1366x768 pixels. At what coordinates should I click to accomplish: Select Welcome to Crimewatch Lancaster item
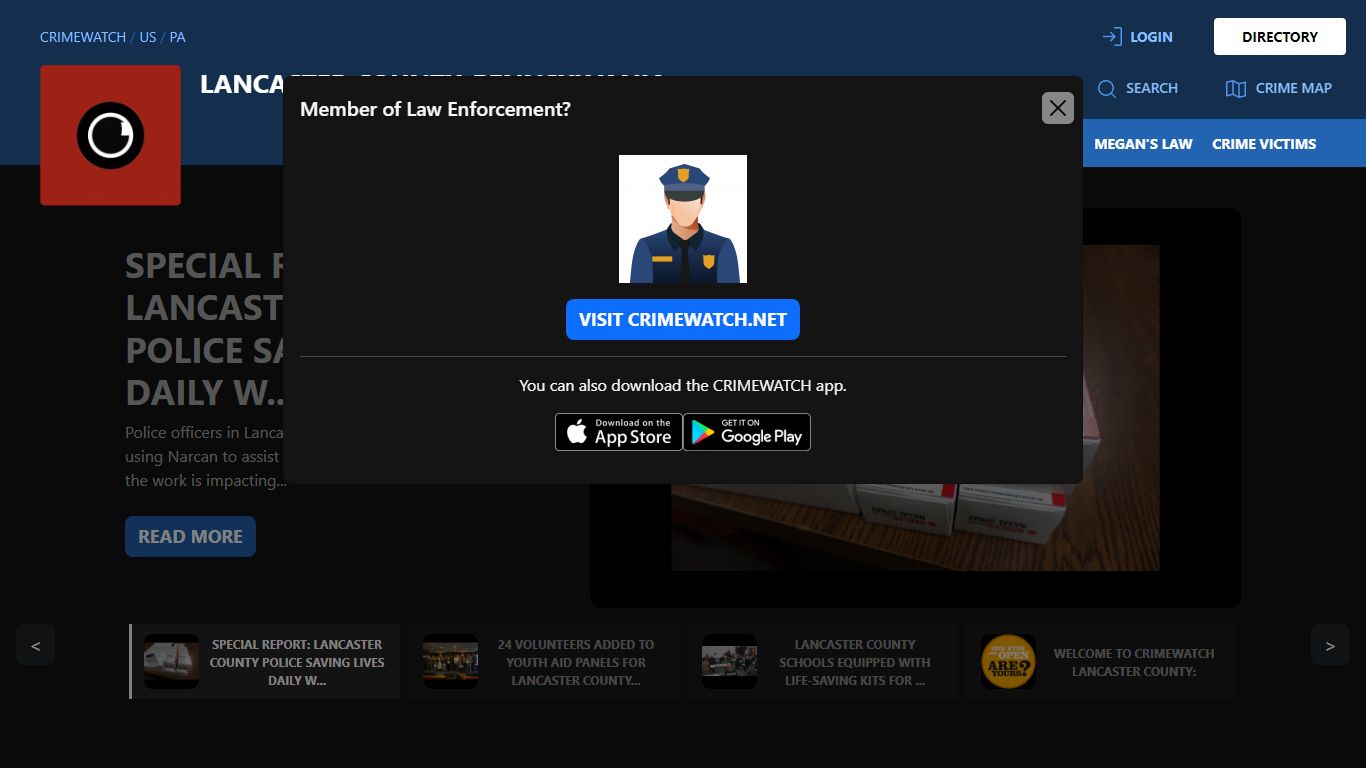1101,662
